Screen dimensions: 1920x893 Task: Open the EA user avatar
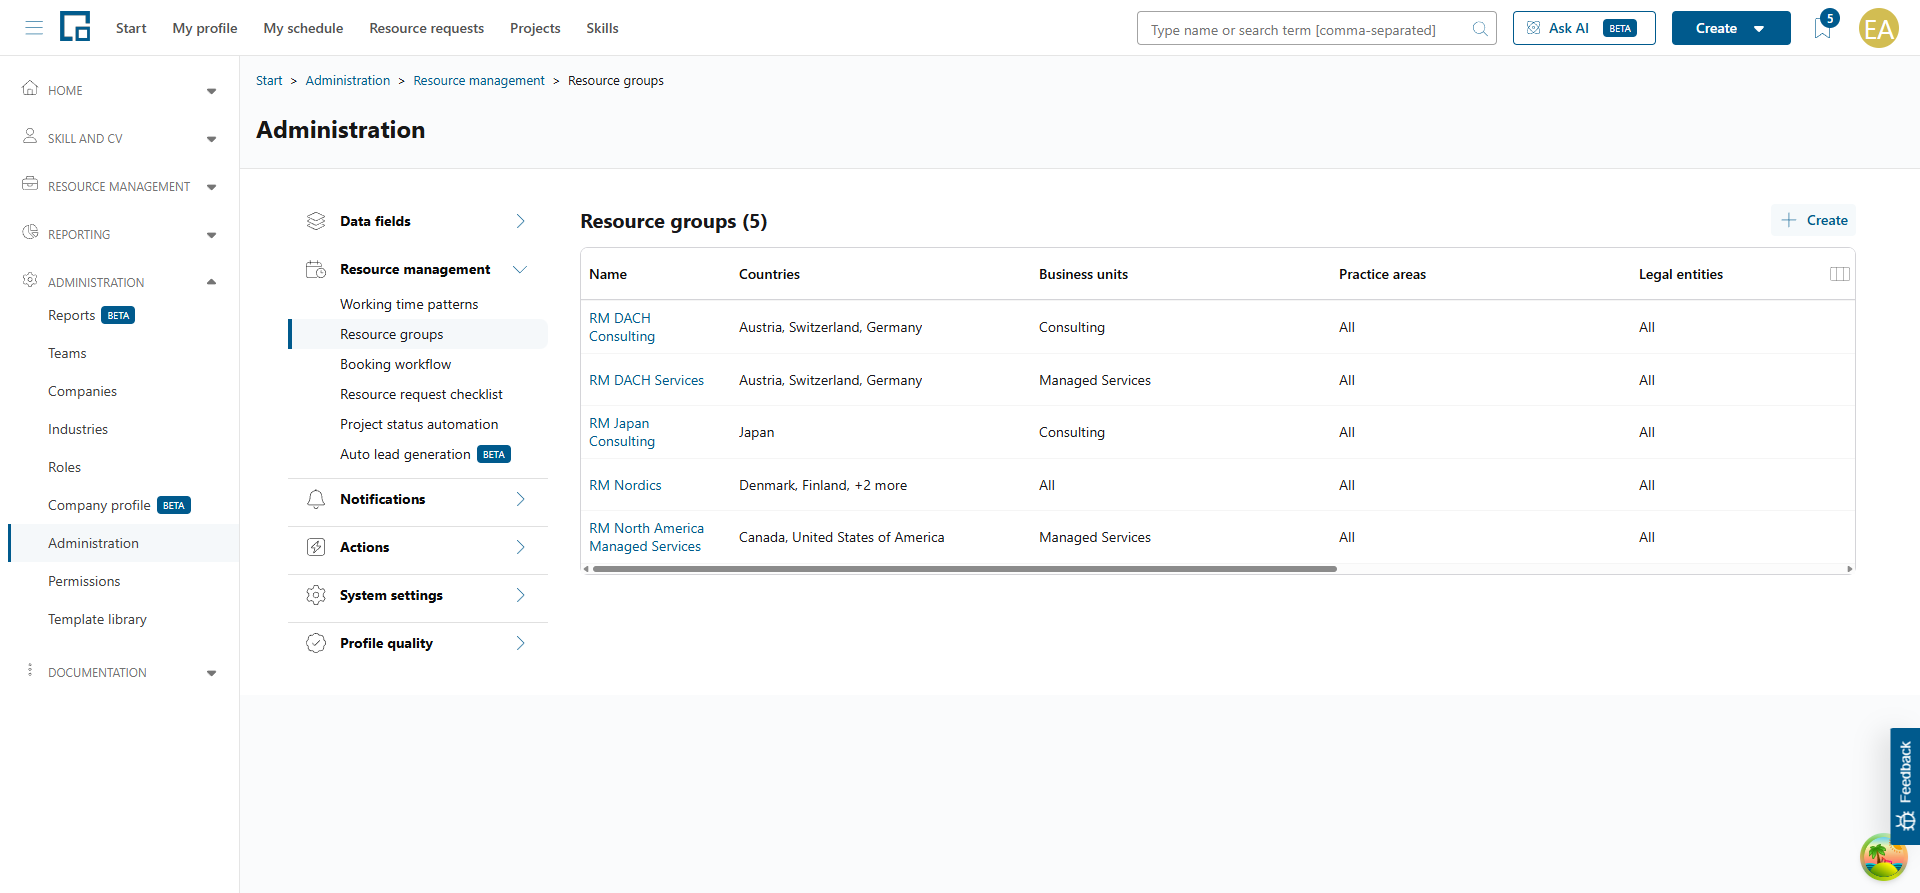1879,28
